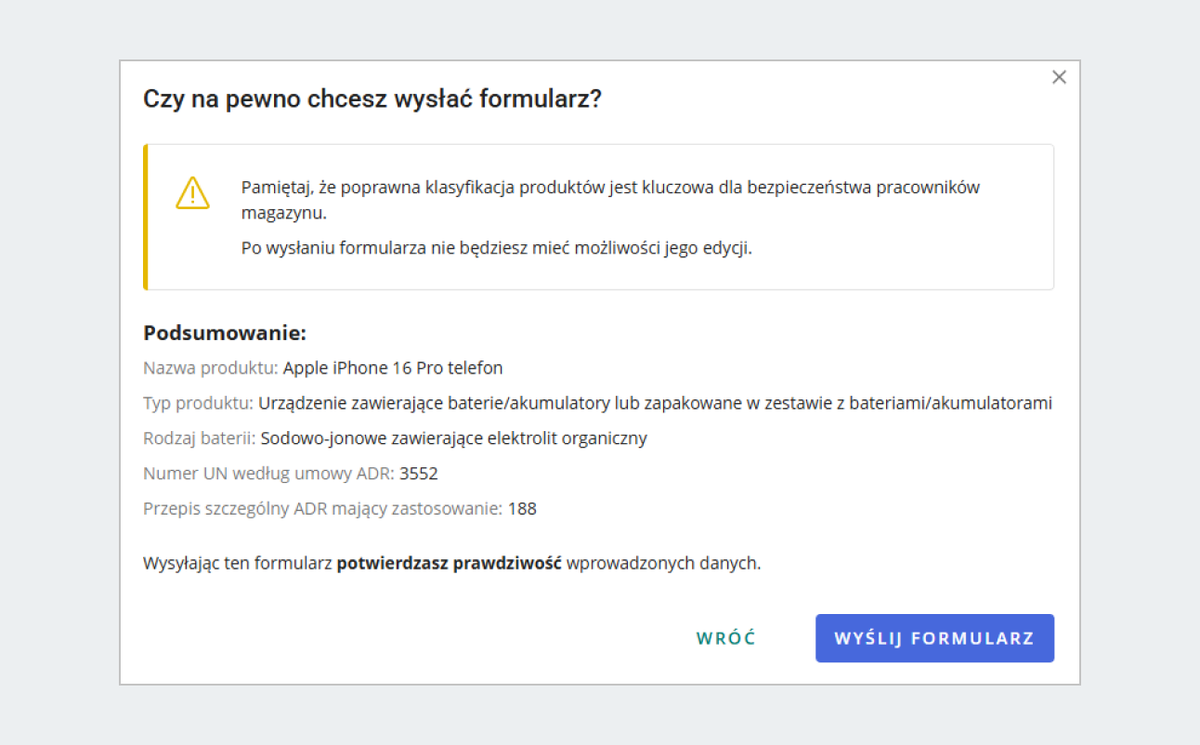Select the WRÓĆ text button

pos(726,638)
